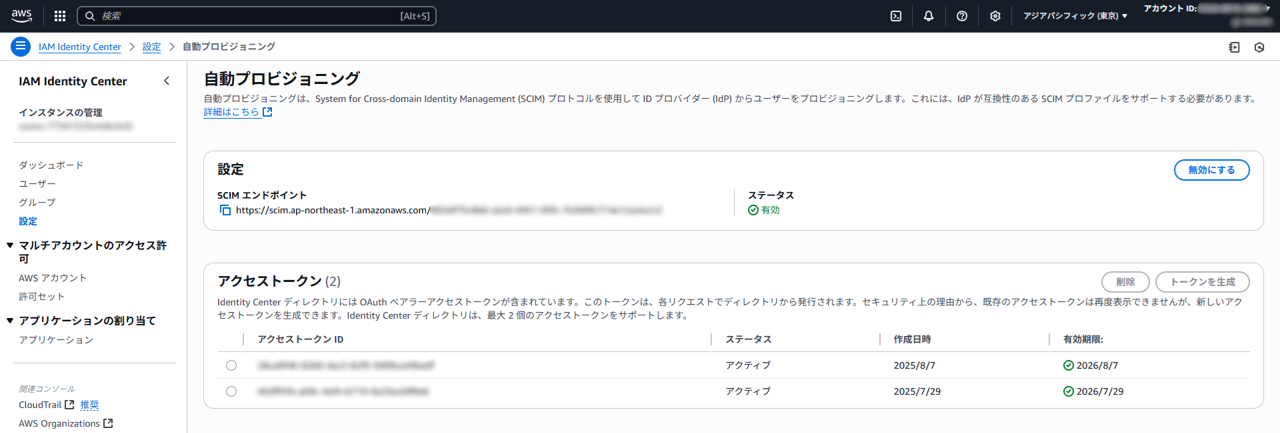Click the 削除 button

(x=1125, y=282)
